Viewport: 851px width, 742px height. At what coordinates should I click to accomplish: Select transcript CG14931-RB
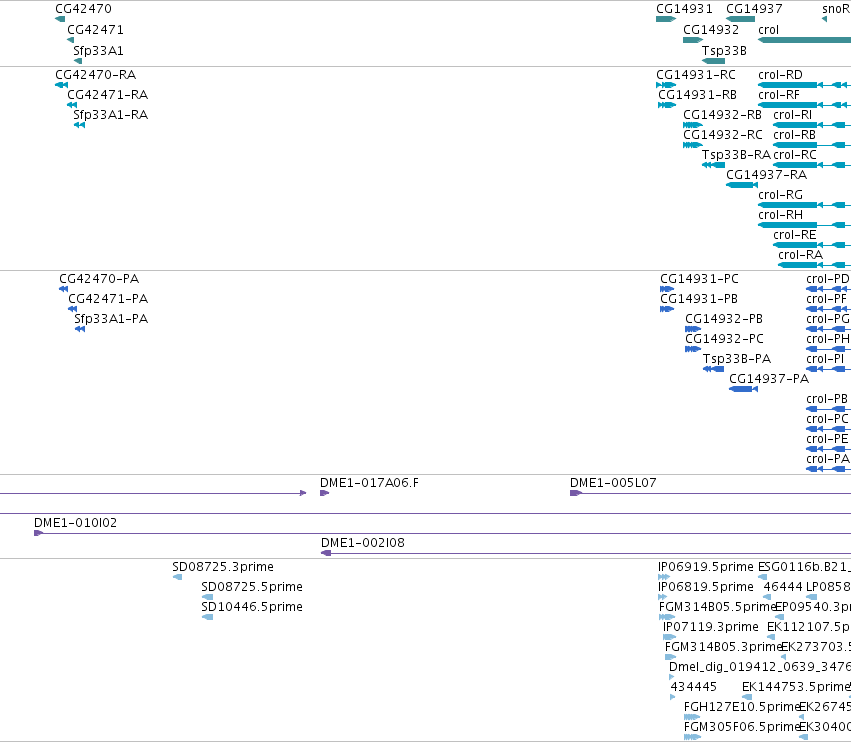[697, 95]
